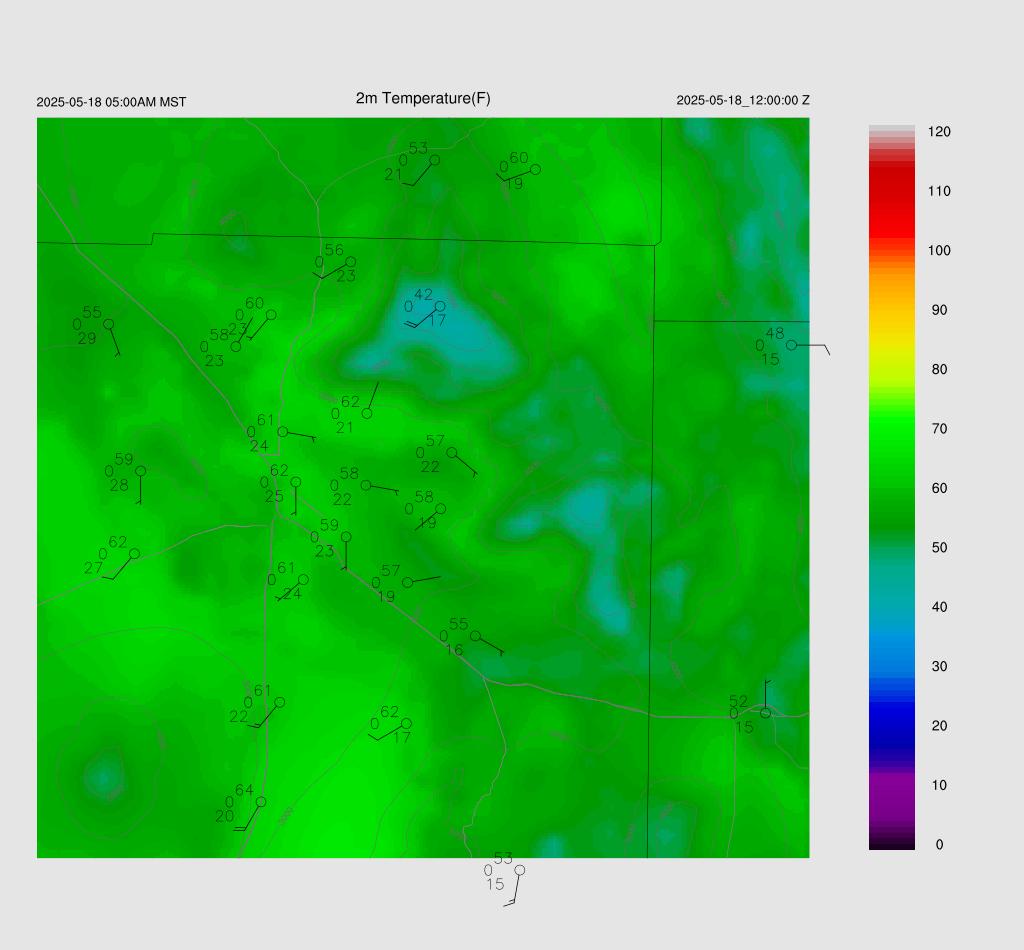
Task: Click station circle with 57 over 19
Action: pyautogui.click(x=408, y=582)
